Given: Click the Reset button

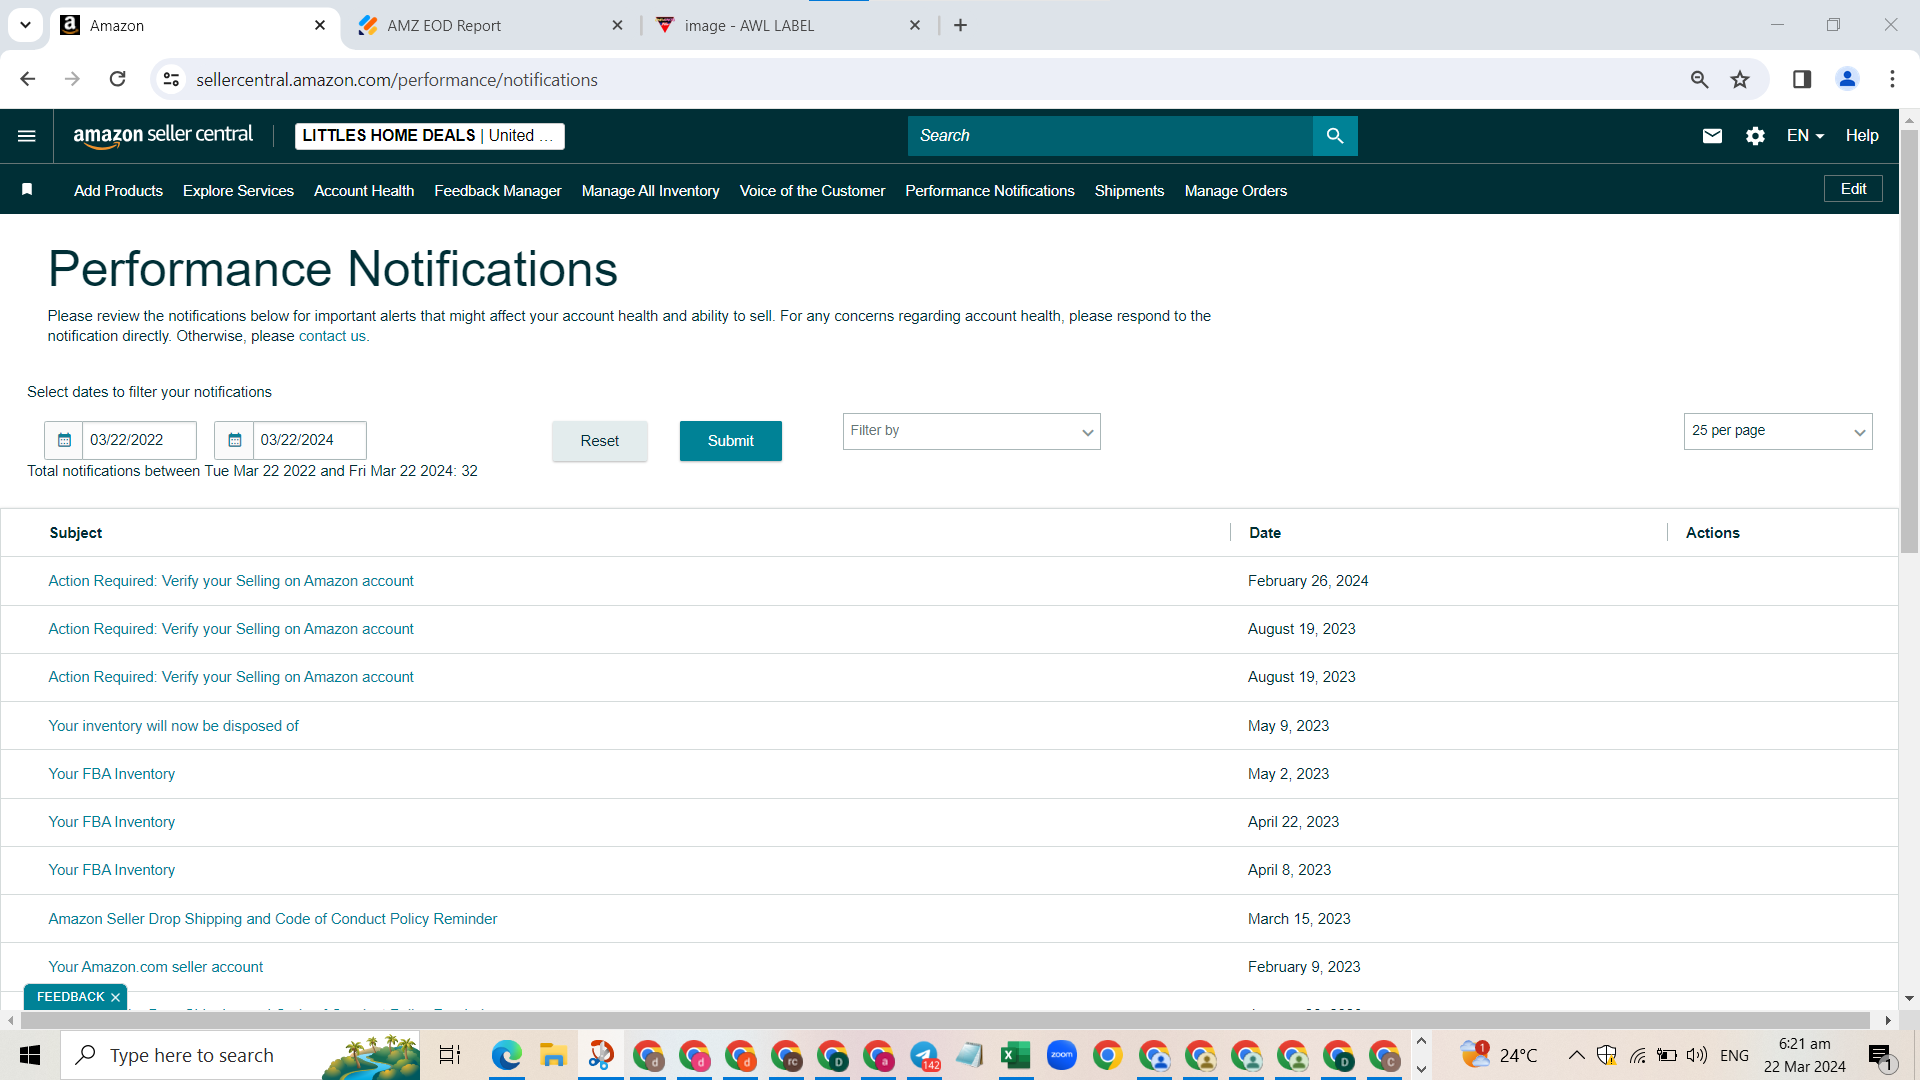Looking at the screenshot, I should [600, 441].
